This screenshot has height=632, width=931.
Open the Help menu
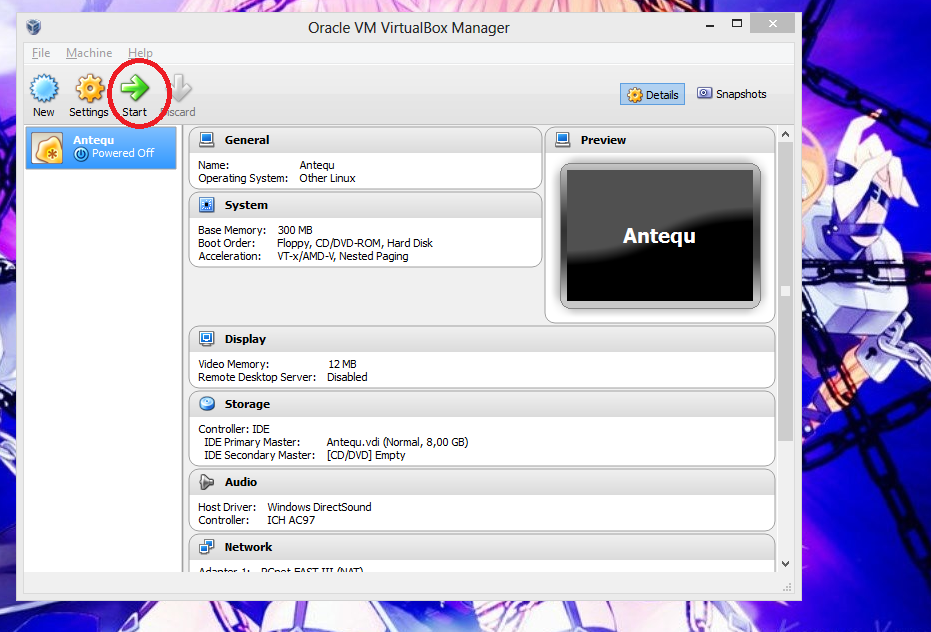point(140,53)
